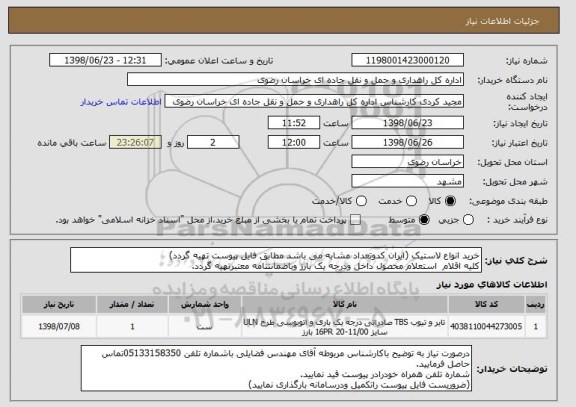The height and width of the screenshot is (407, 576).
Task: Click the طبقه بندی موضوعی label
Action: [x=508, y=201]
